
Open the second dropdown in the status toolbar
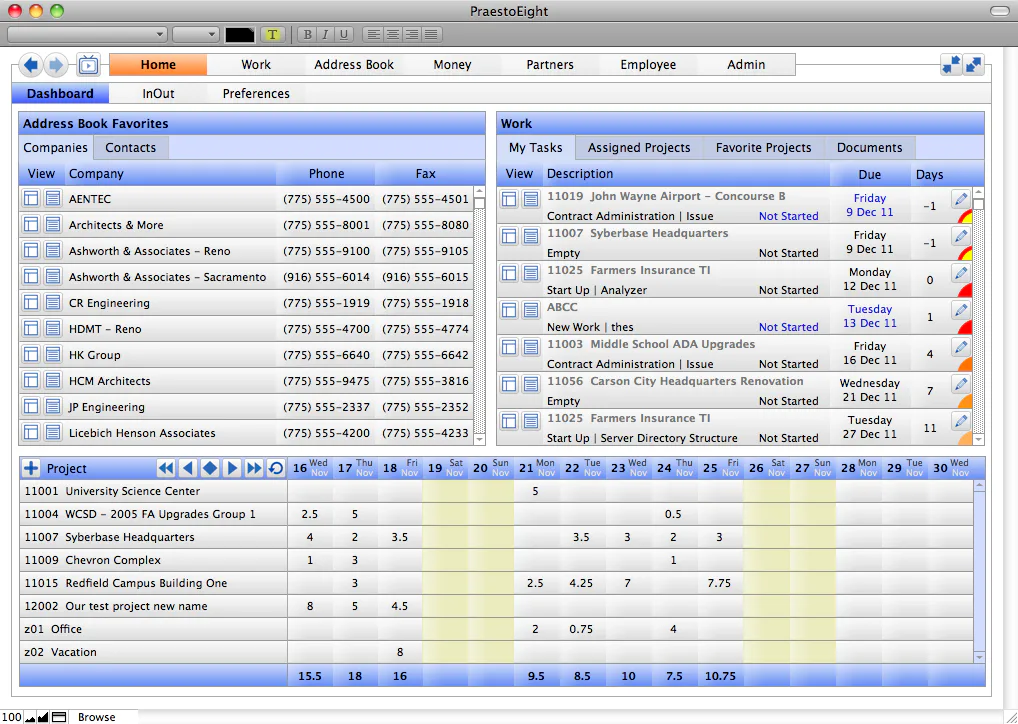click(195, 33)
